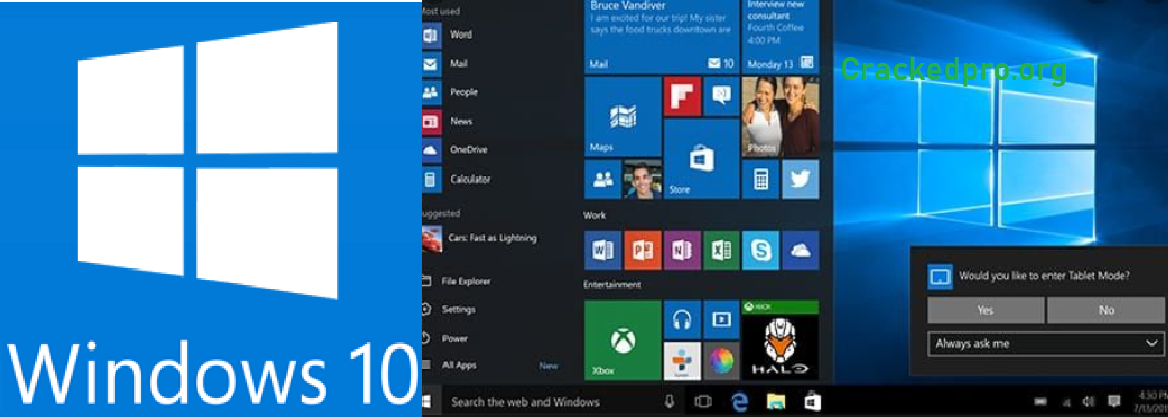1168x417 pixels.
Task: Open the Store tile
Action: (701, 159)
